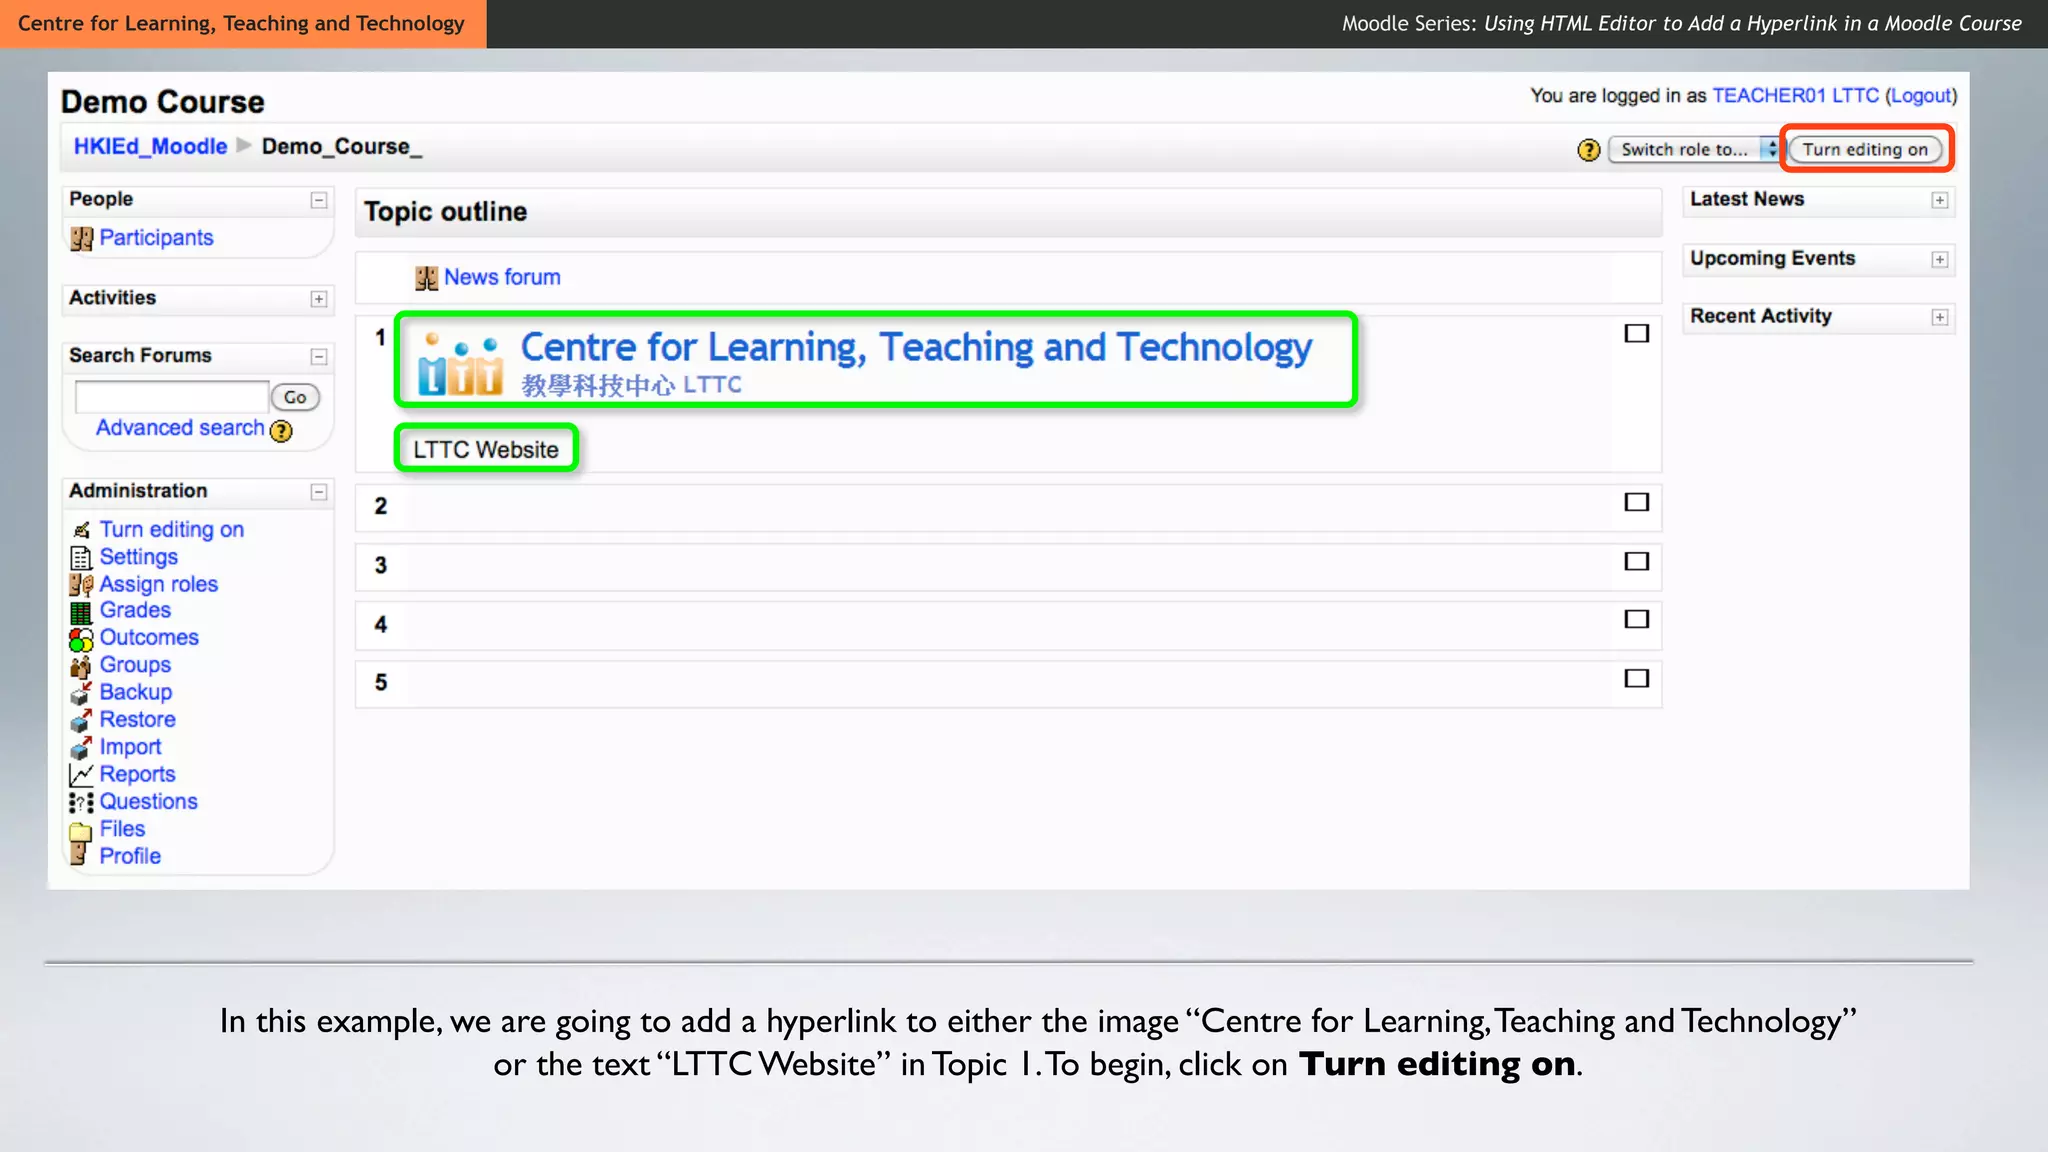Click the Demo_Course_ breadcrumb text
Image resolution: width=2048 pixels, height=1152 pixels.
(x=342, y=147)
